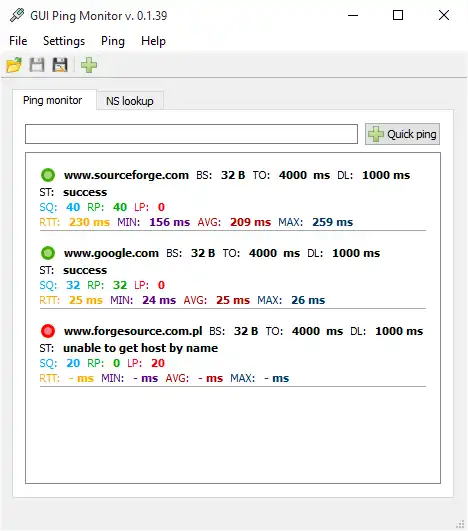
Task: Click the www.sourceforge.com host name
Action: (126, 175)
